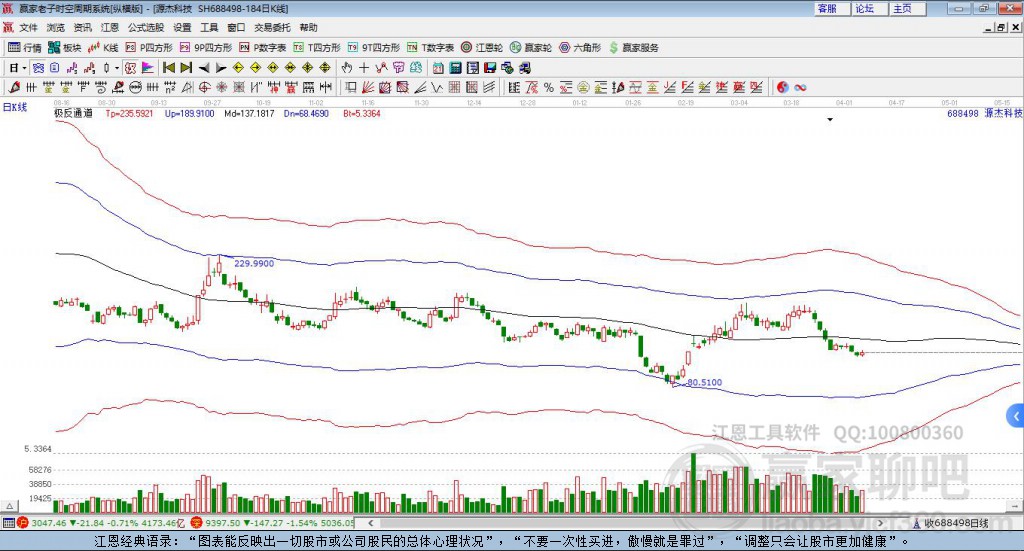Open the P四方形 tool

(x=149, y=48)
